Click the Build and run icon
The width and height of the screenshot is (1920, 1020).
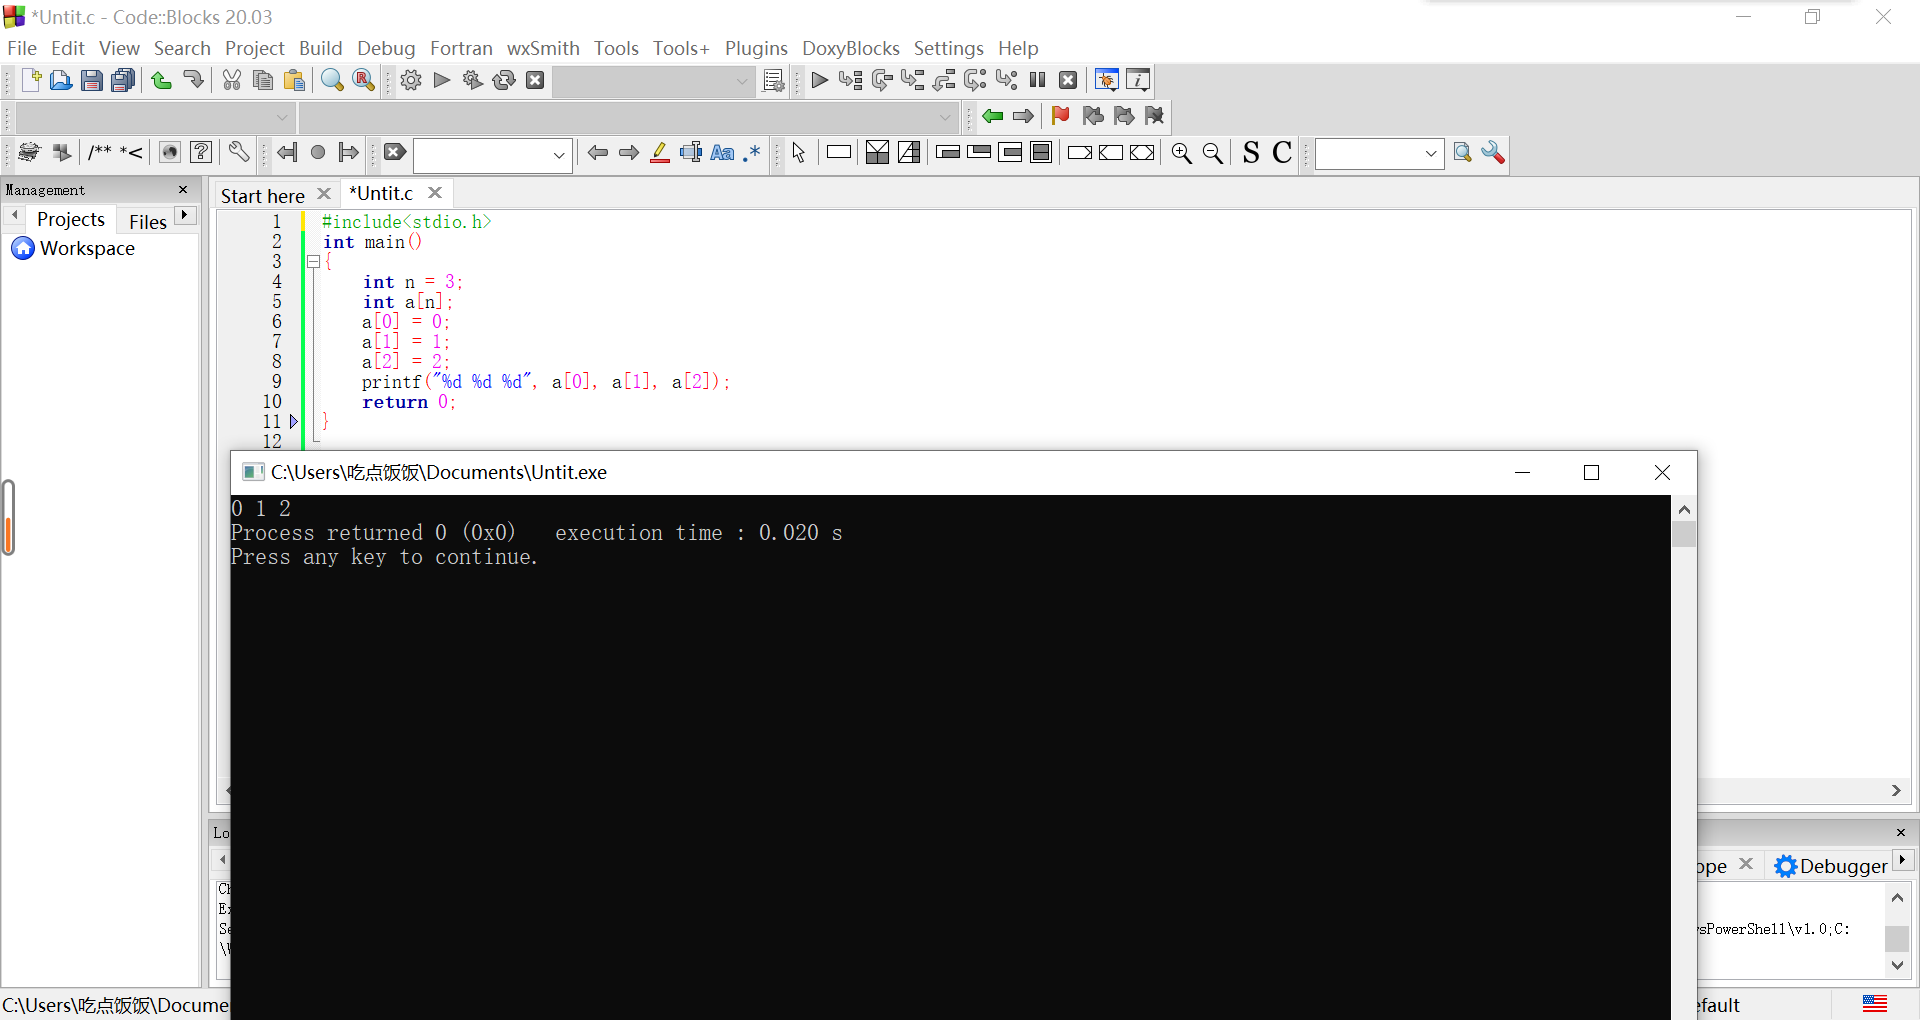[473, 80]
